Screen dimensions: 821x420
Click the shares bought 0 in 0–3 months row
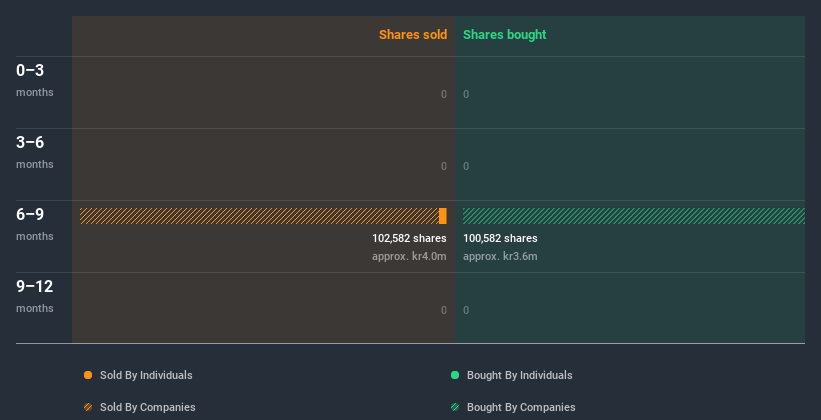(466, 94)
